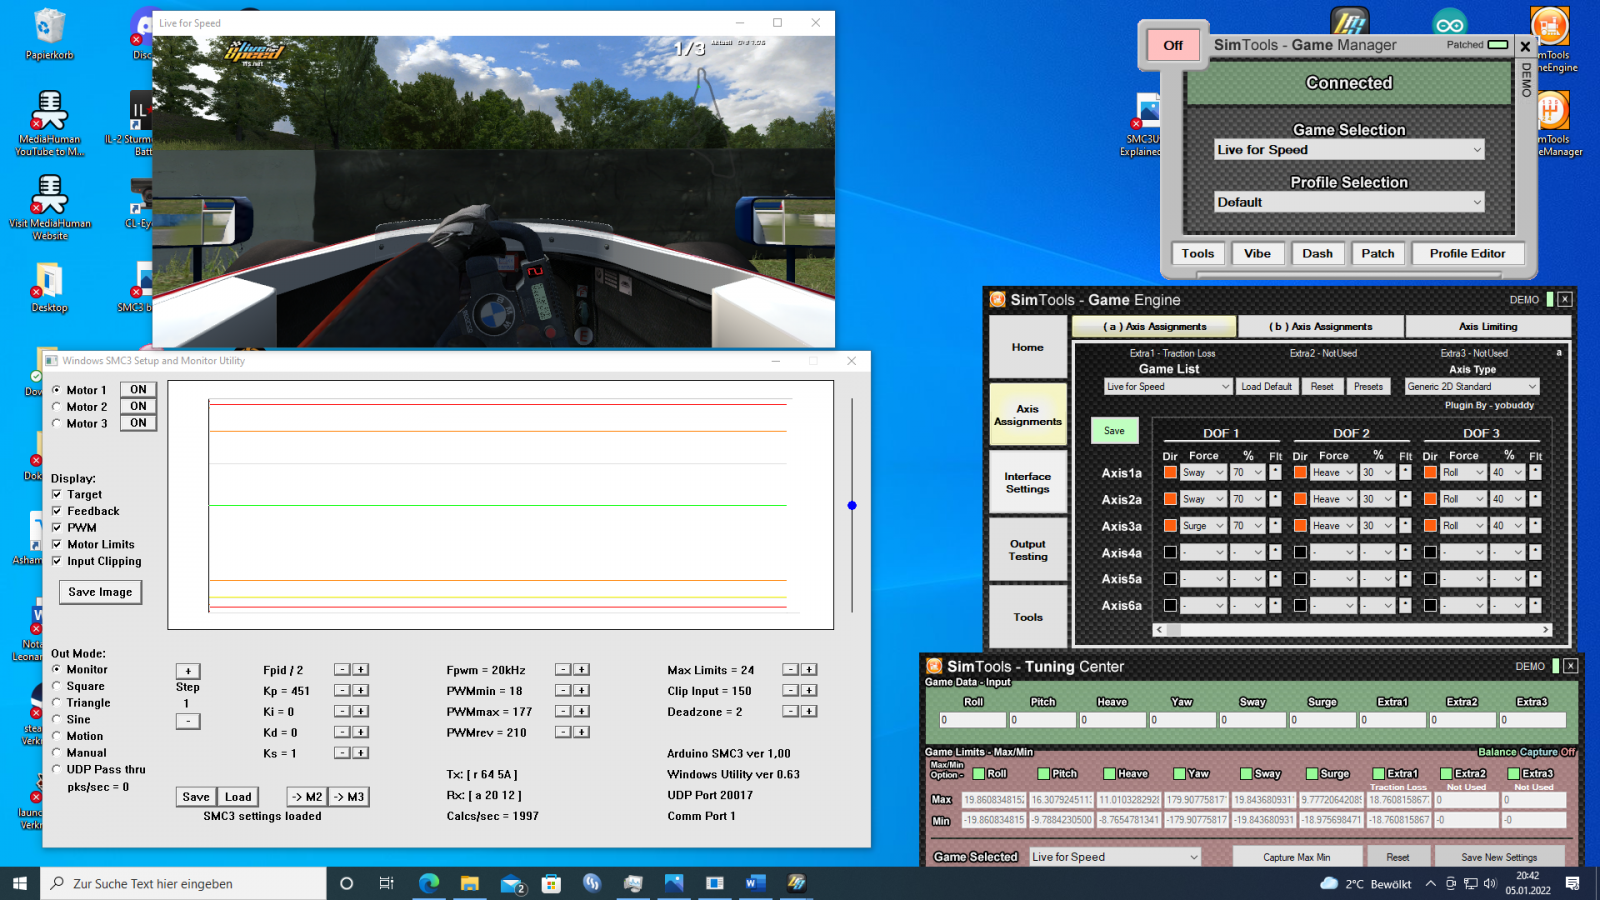Open Axis1a DOF 1 Sway force dropdown
This screenshot has width=1600, height=900.
pyautogui.click(x=1203, y=472)
